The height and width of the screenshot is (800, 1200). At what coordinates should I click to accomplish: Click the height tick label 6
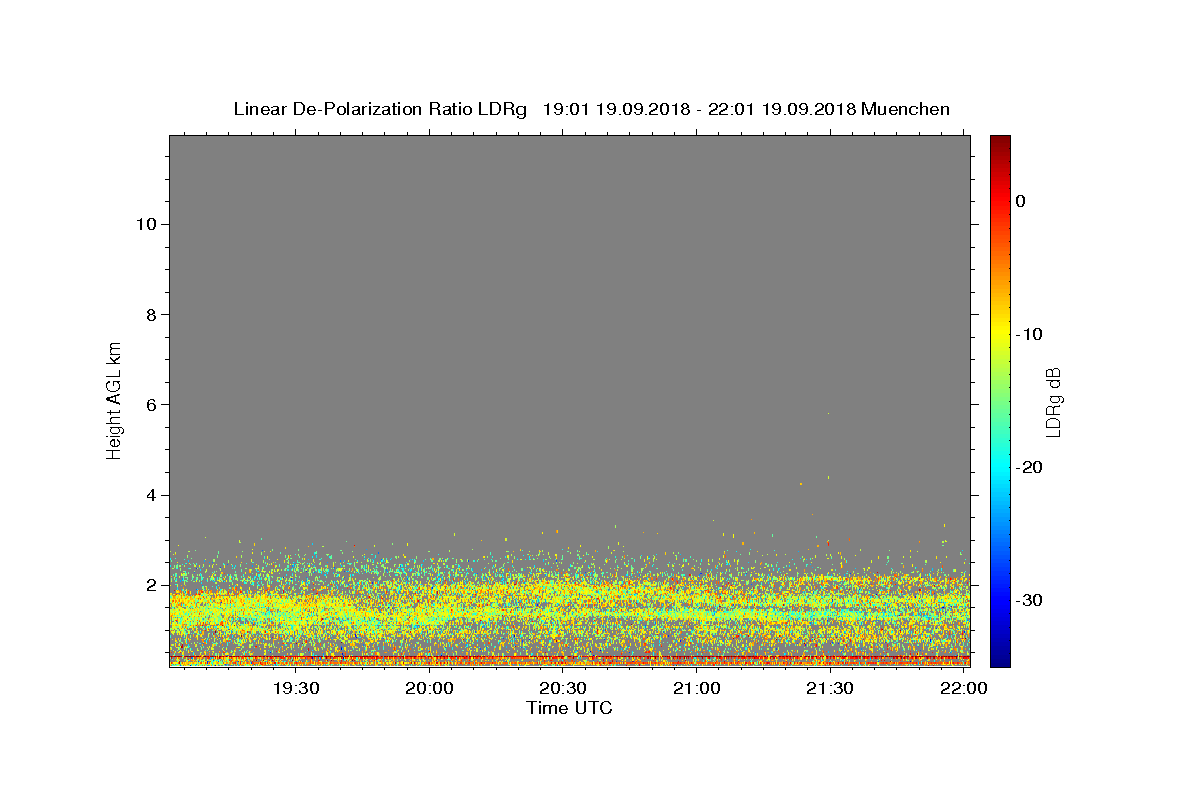(150, 405)
